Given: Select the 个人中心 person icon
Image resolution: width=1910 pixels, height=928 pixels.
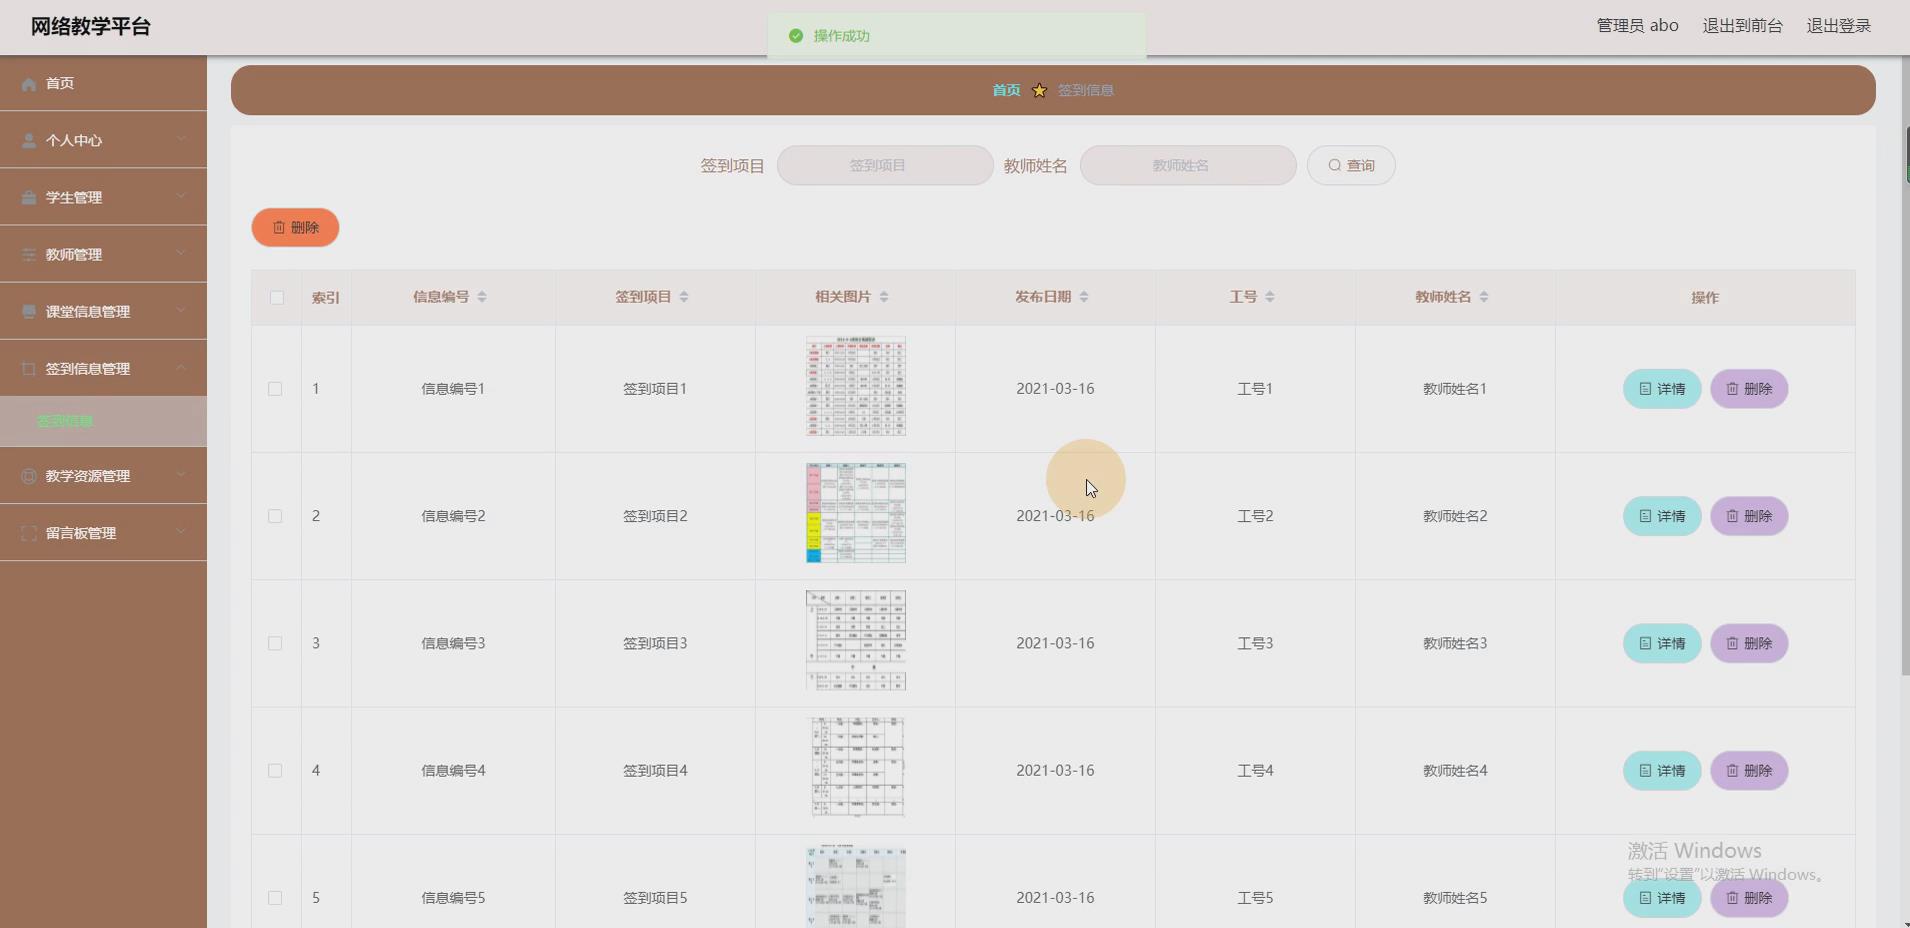Looking at the screenshot, I should (x=27, y=140).
